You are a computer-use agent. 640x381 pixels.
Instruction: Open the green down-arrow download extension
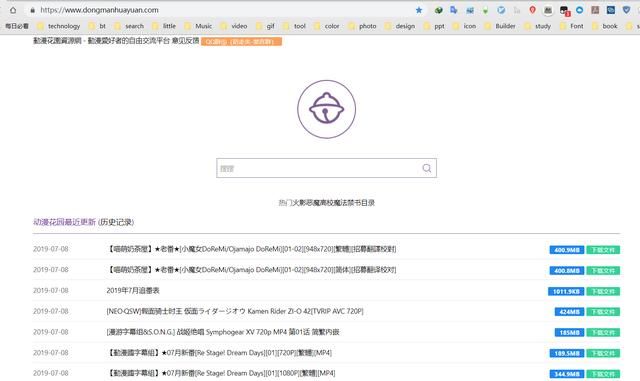tap(485, 10)
